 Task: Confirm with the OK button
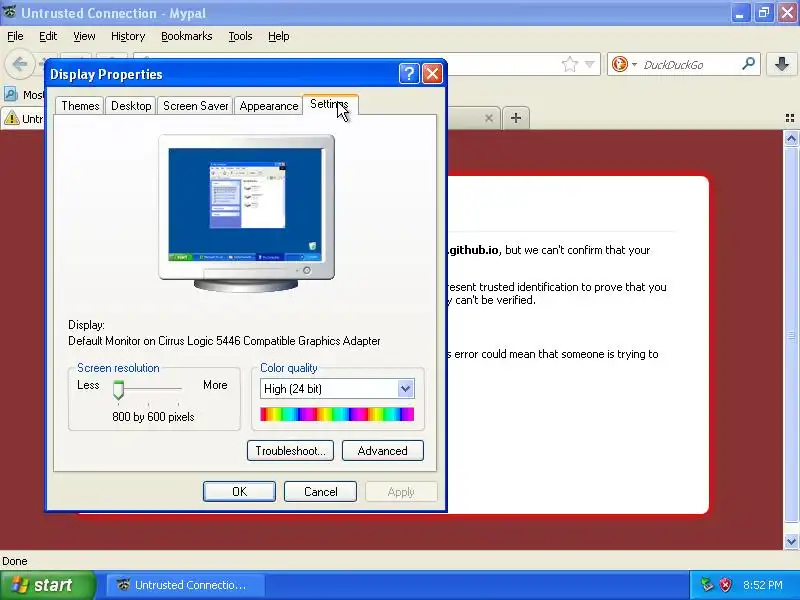(239, 491)
